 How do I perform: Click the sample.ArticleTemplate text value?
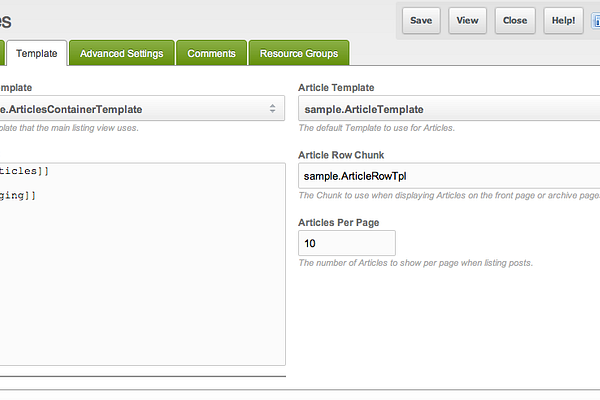click(364, 109)
